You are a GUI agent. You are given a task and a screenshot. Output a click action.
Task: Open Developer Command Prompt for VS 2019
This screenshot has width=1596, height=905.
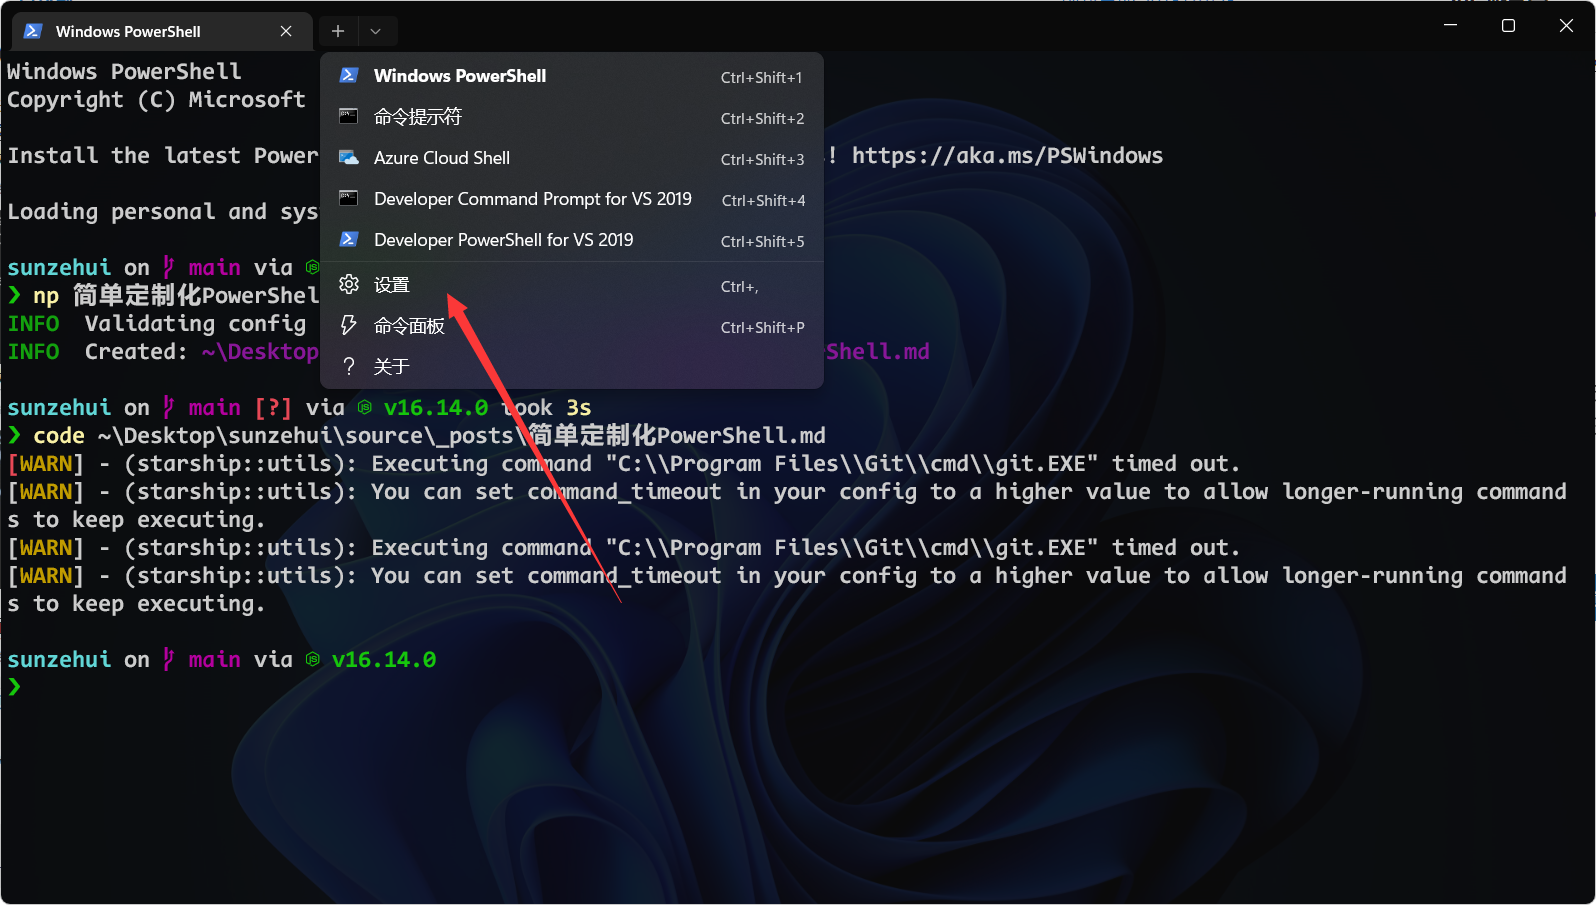click(x=571, y=199)
